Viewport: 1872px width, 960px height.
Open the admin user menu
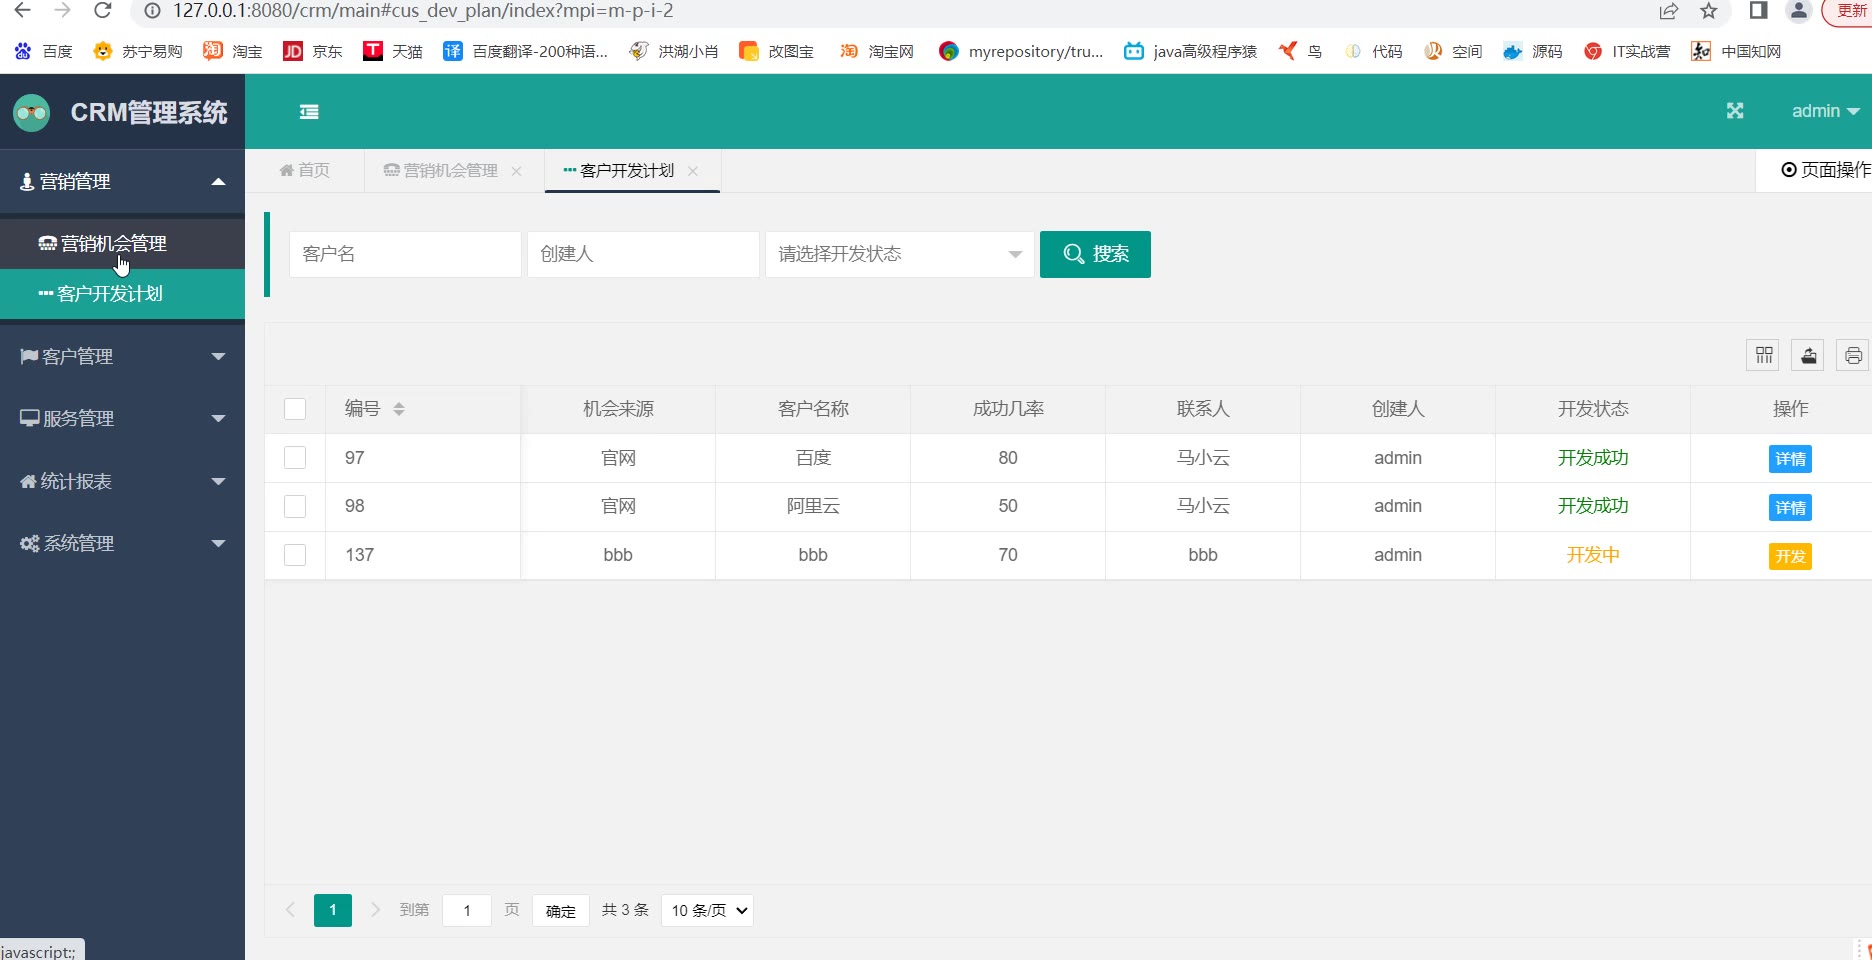pos(1824,111)
